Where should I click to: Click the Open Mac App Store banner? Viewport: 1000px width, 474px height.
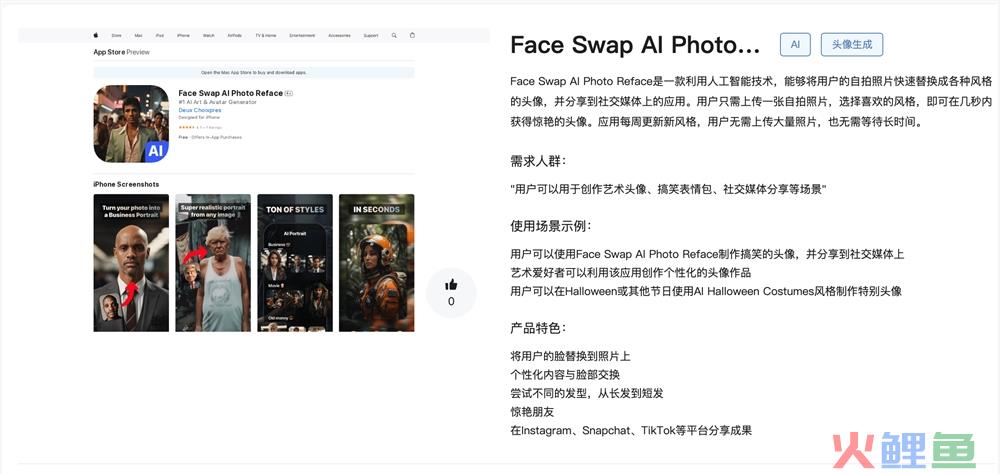pos(254,73)
